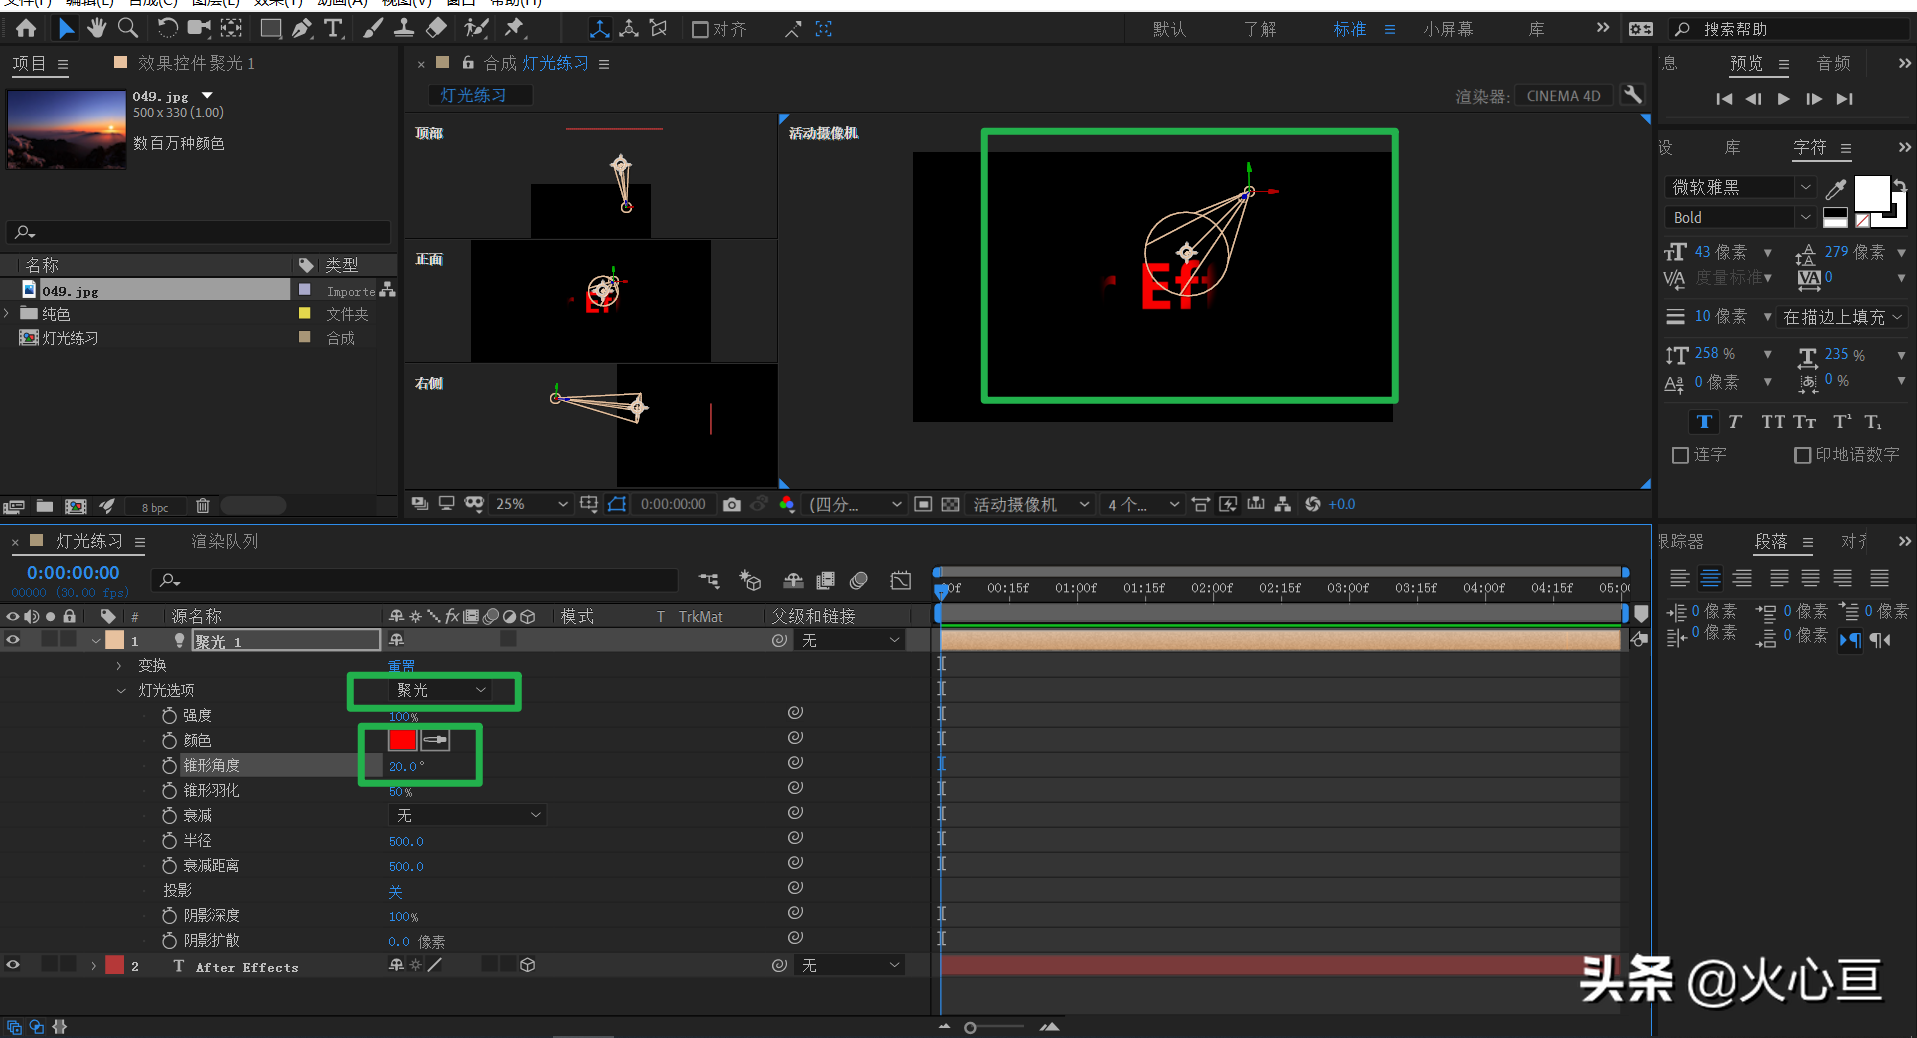The image size is (1917, 1038).
Task: Delete selected item with trash icon
Action: [202, 506]
